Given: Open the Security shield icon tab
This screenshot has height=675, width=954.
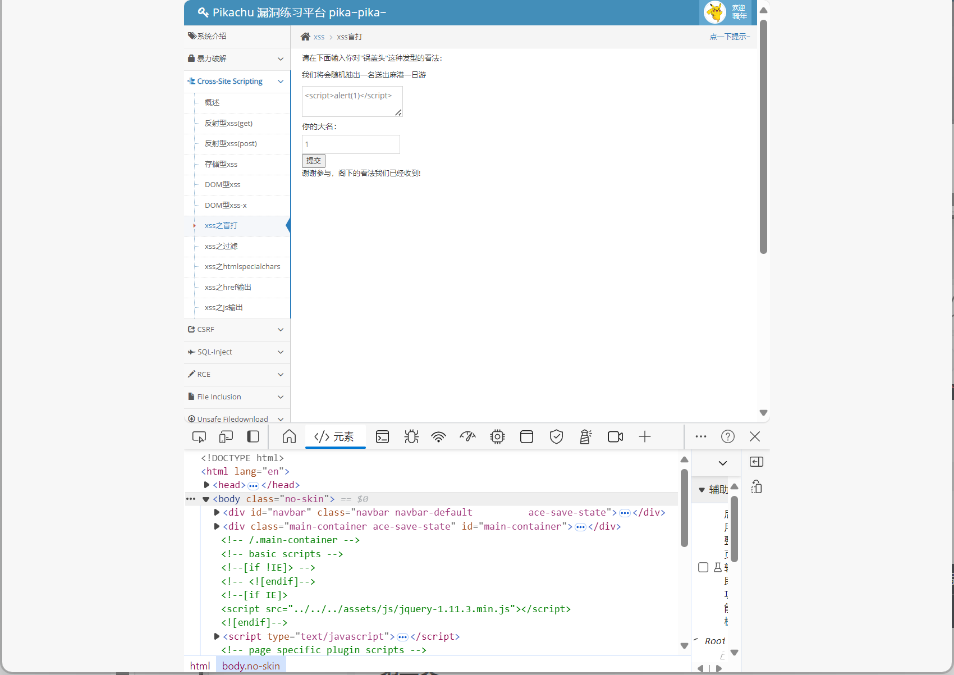Looking at the screenshot, I should [x=556, y=436].
